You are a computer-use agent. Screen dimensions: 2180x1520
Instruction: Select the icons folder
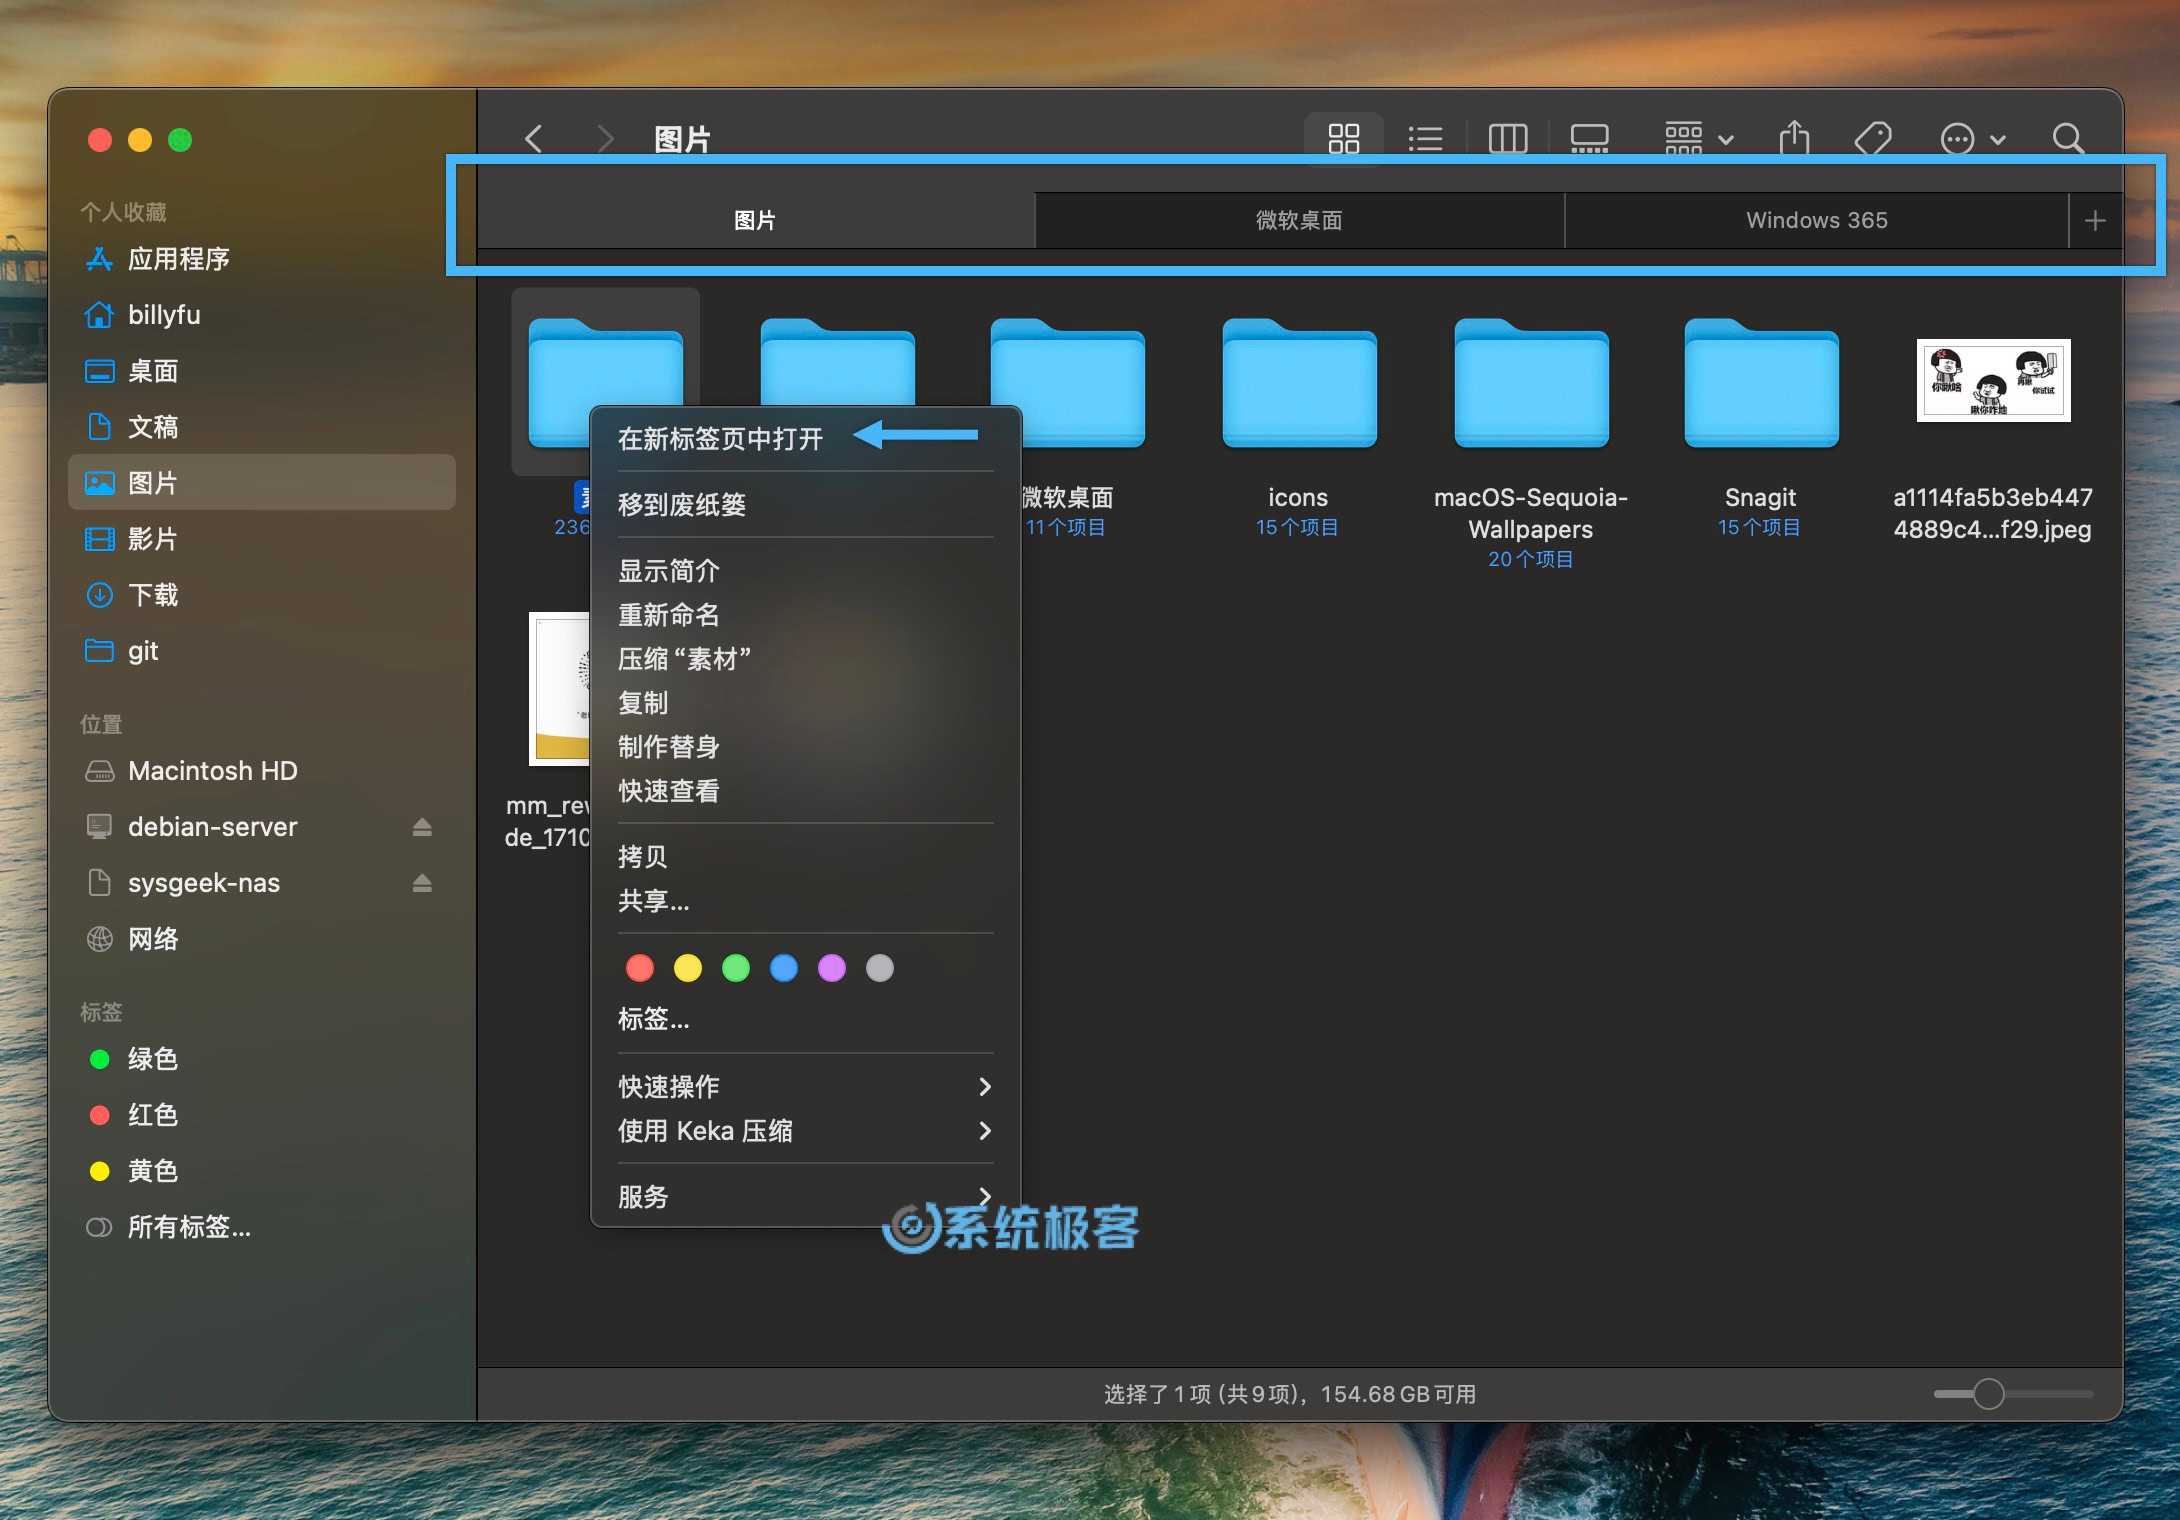click(x=1299, y=384)
